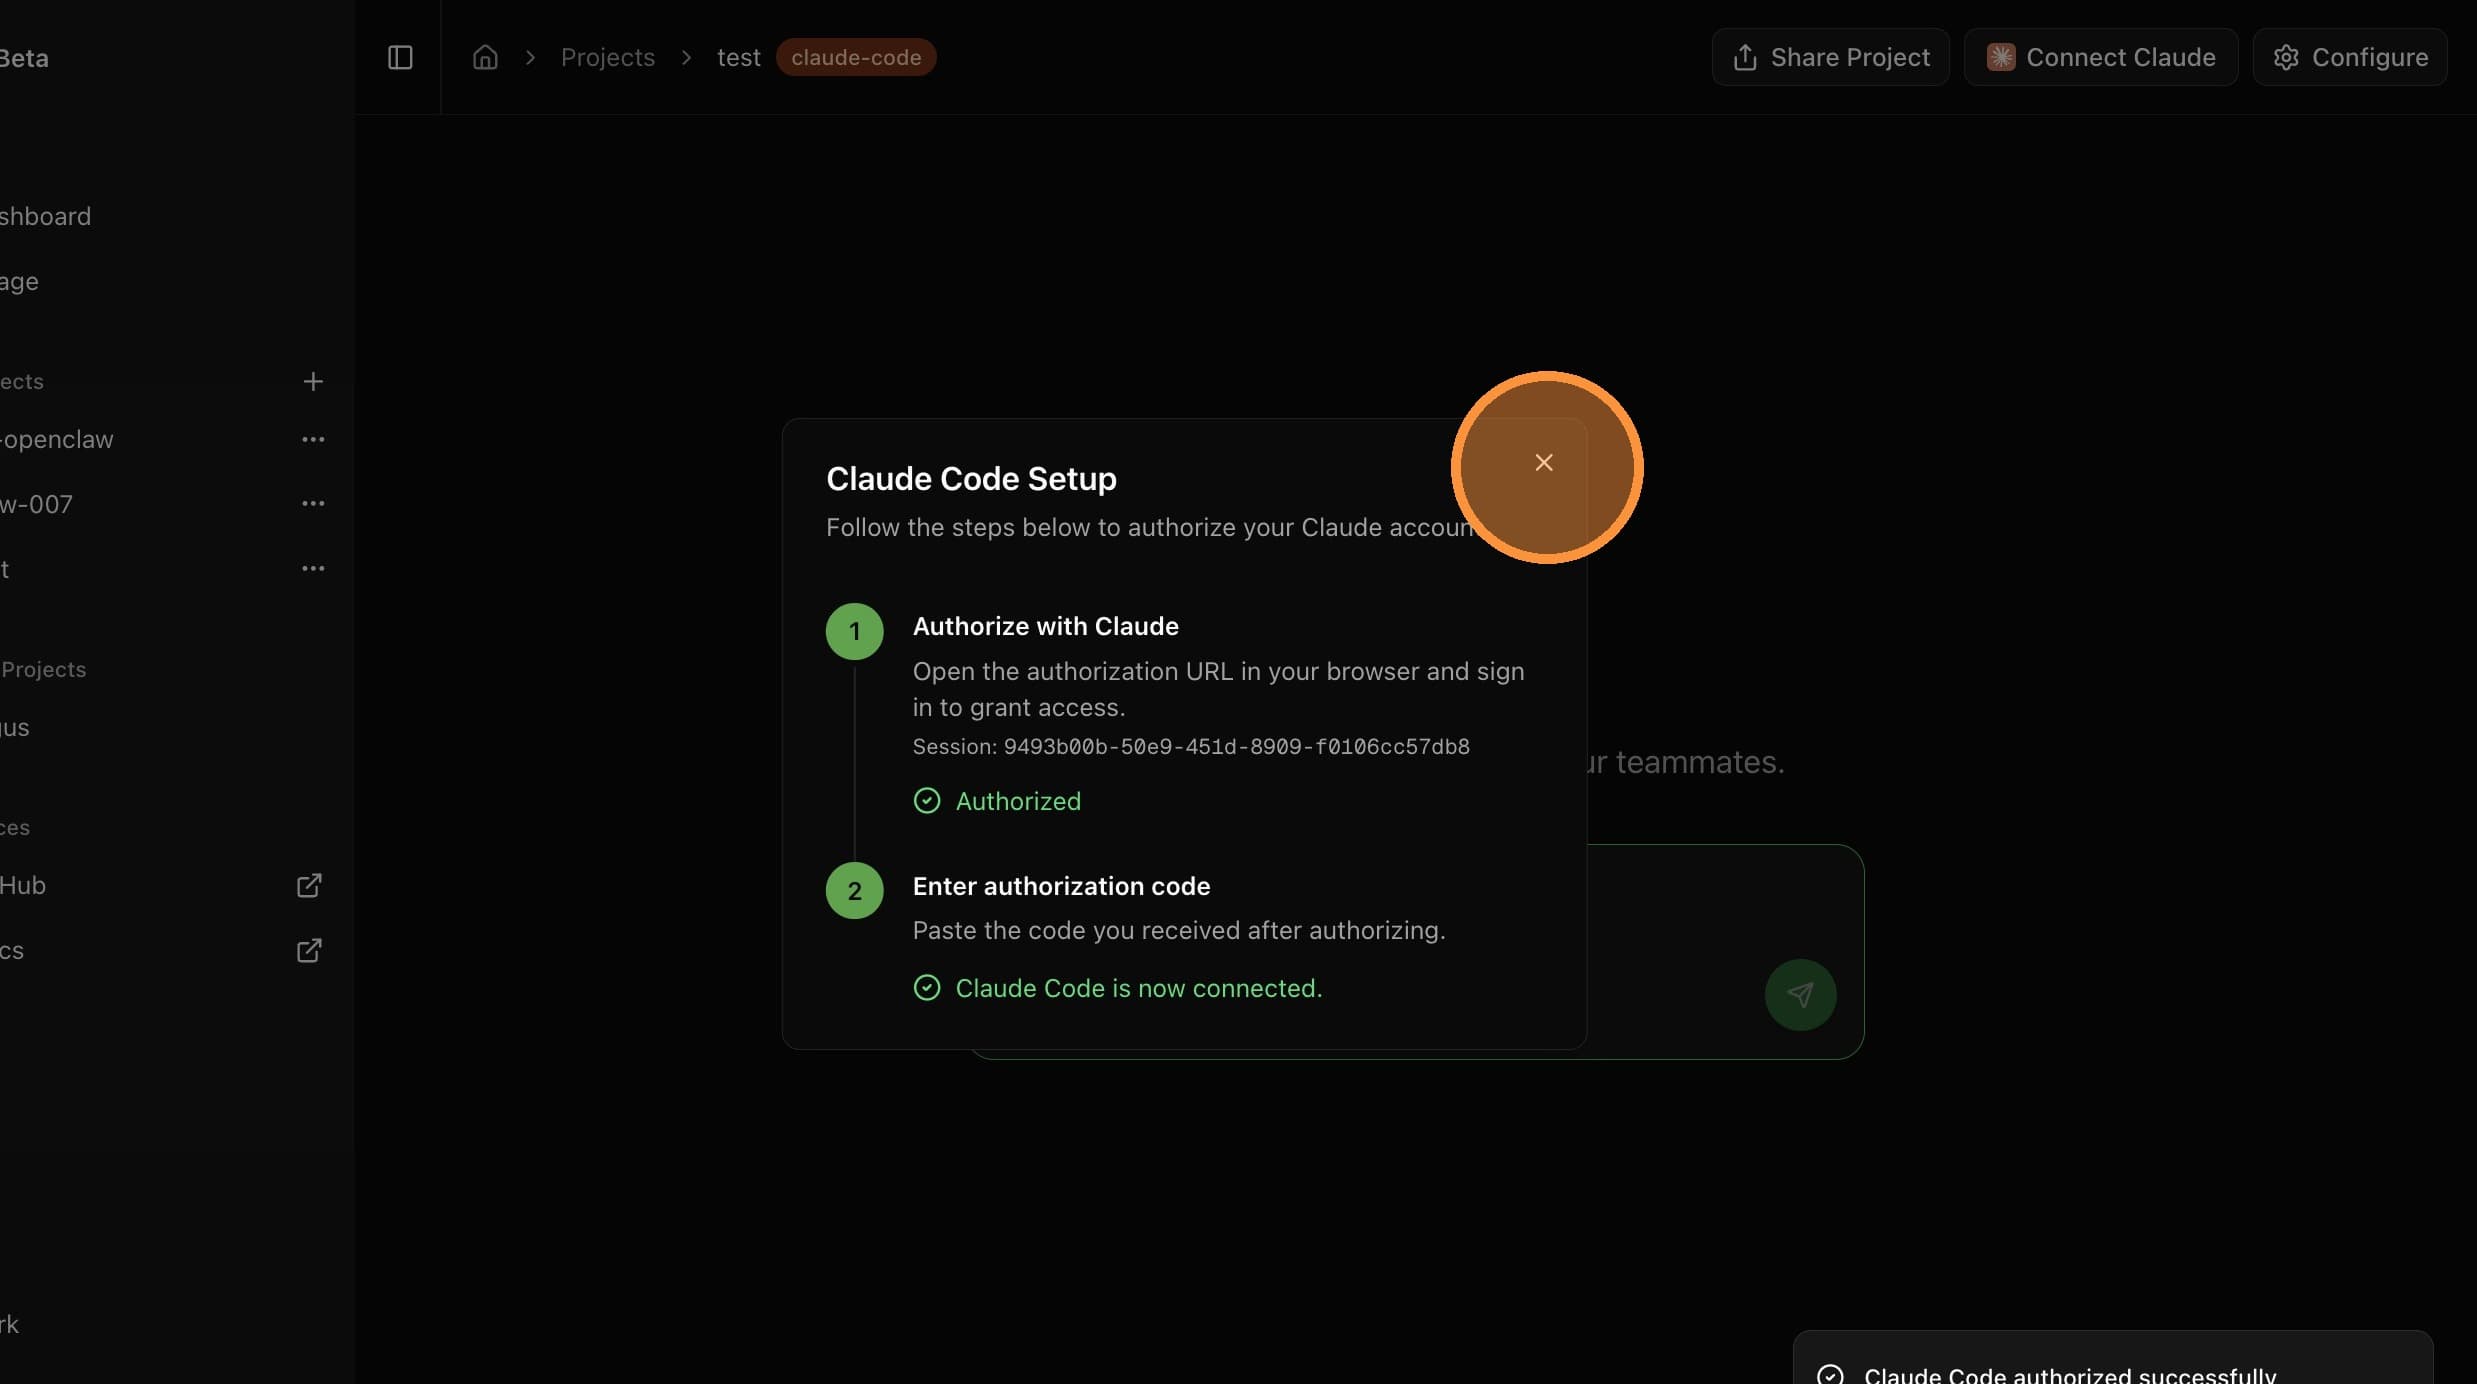Click the check icon beside Authorized
Screen dimensions: 2477x1384
coord(927,802)
